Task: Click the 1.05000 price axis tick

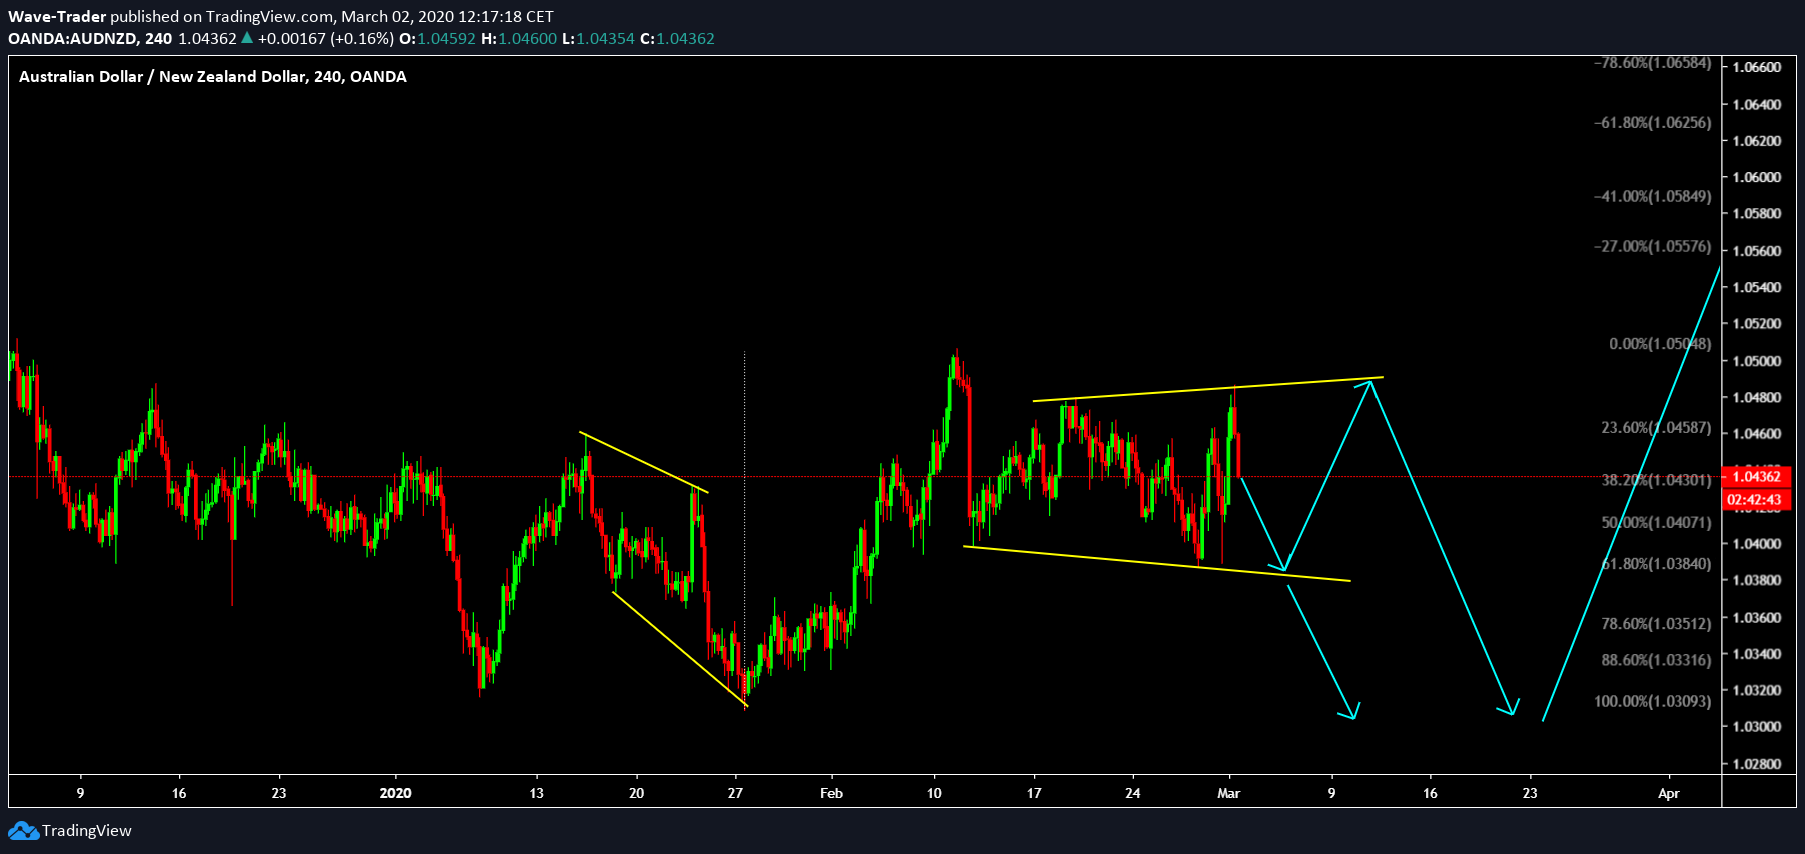Action: 1757,361
